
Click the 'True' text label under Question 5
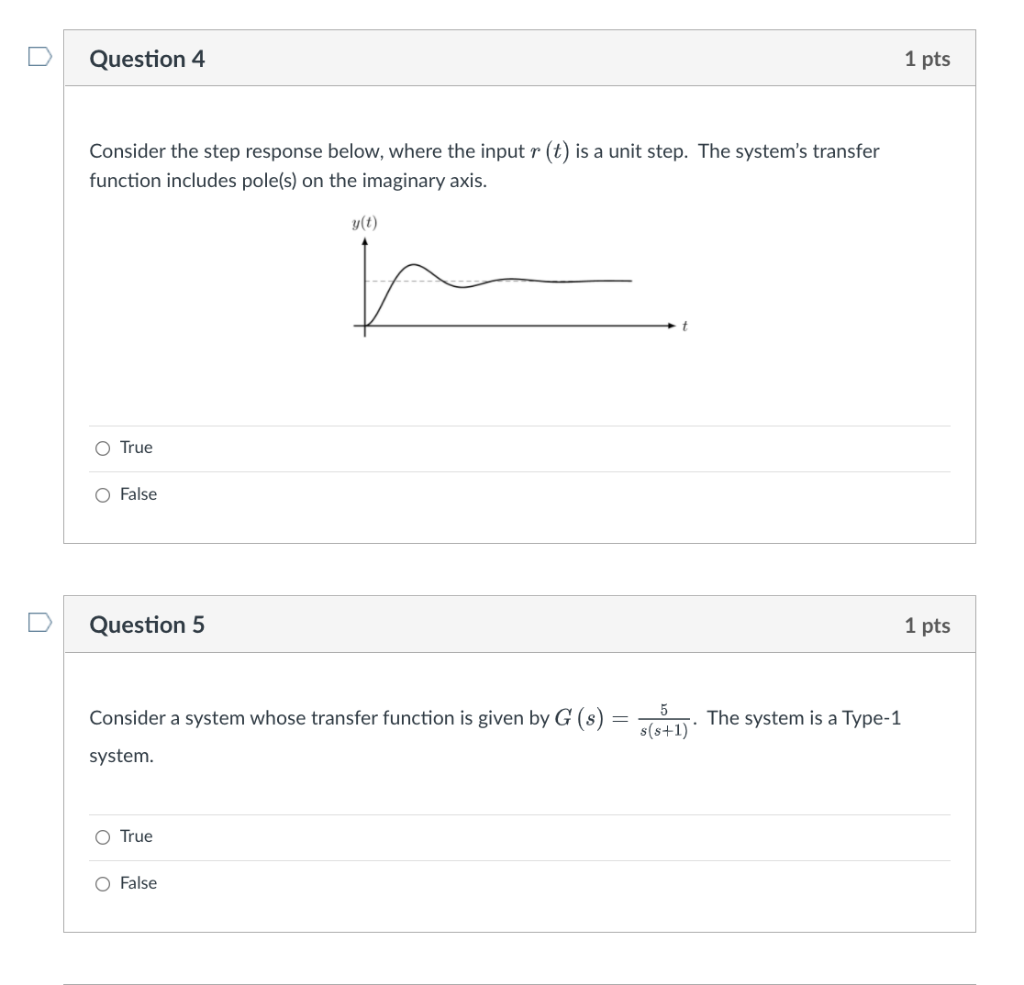pos(136,837)
